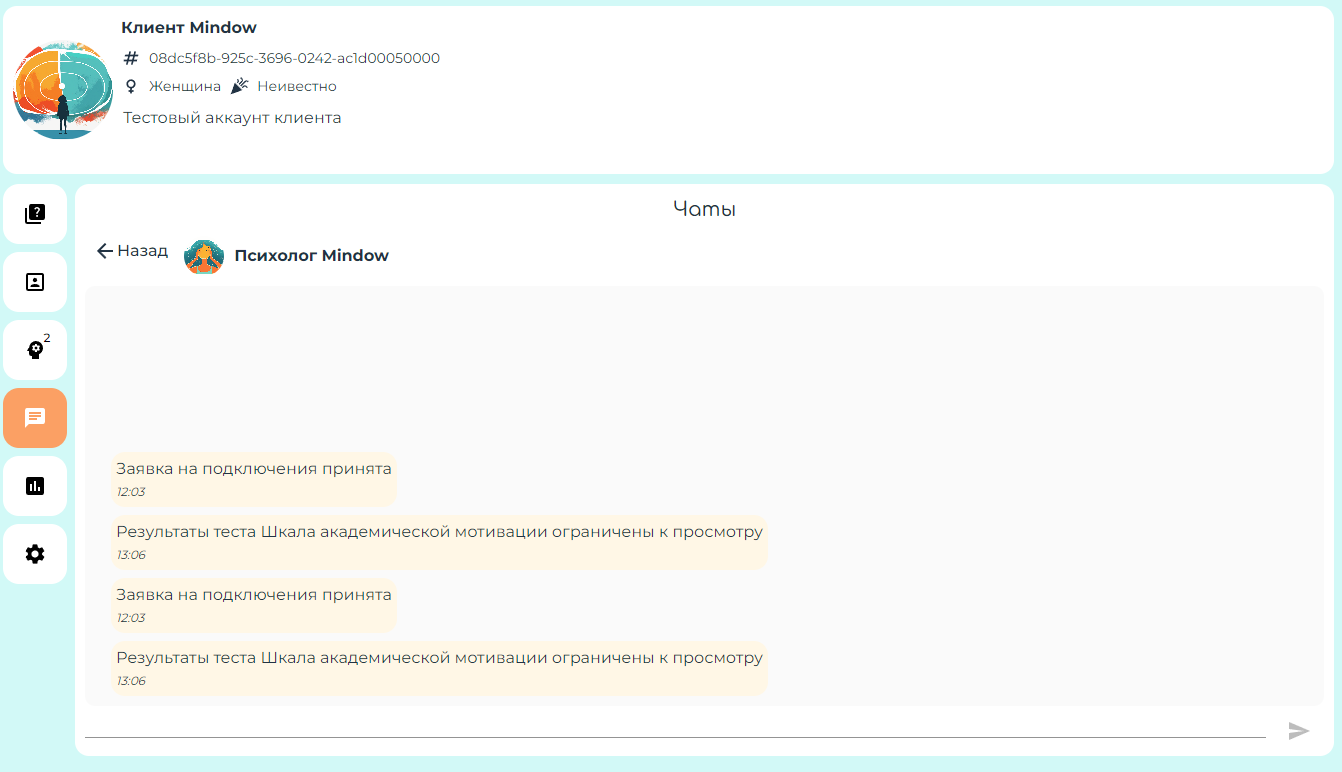This screenshot has width=1342, height=772.
Task: Click the send message arrow icon
Action: pyautogui.click(x=1299, y=731)
